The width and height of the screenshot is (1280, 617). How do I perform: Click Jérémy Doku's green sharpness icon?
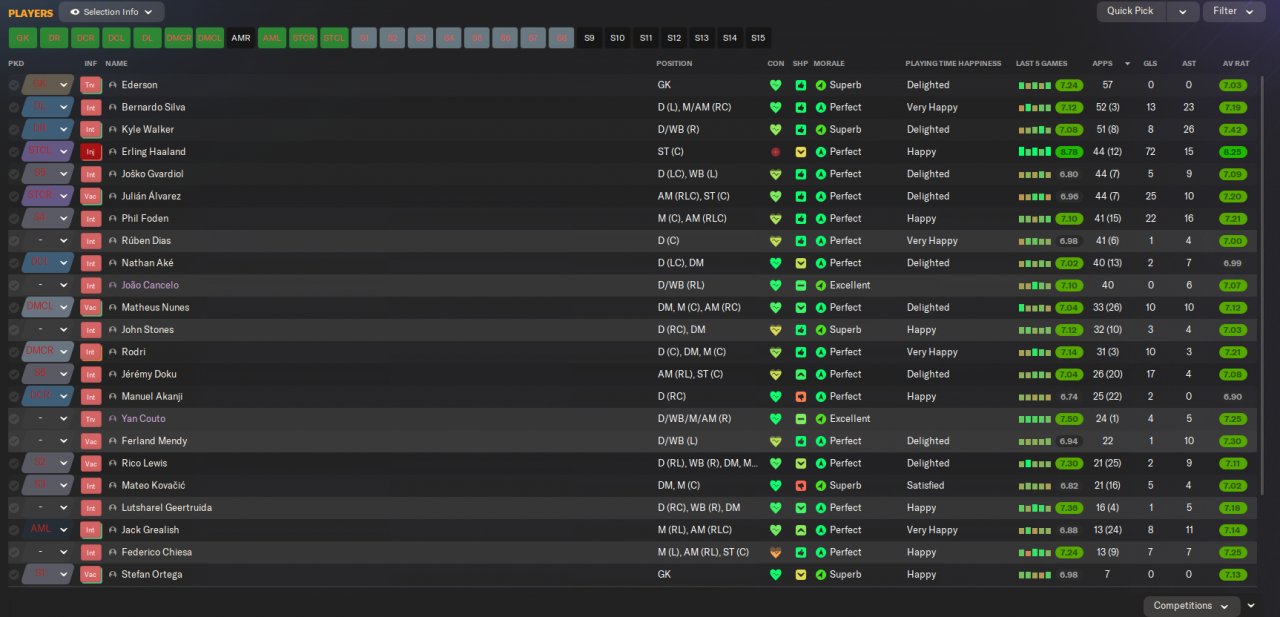pos(800,374)
